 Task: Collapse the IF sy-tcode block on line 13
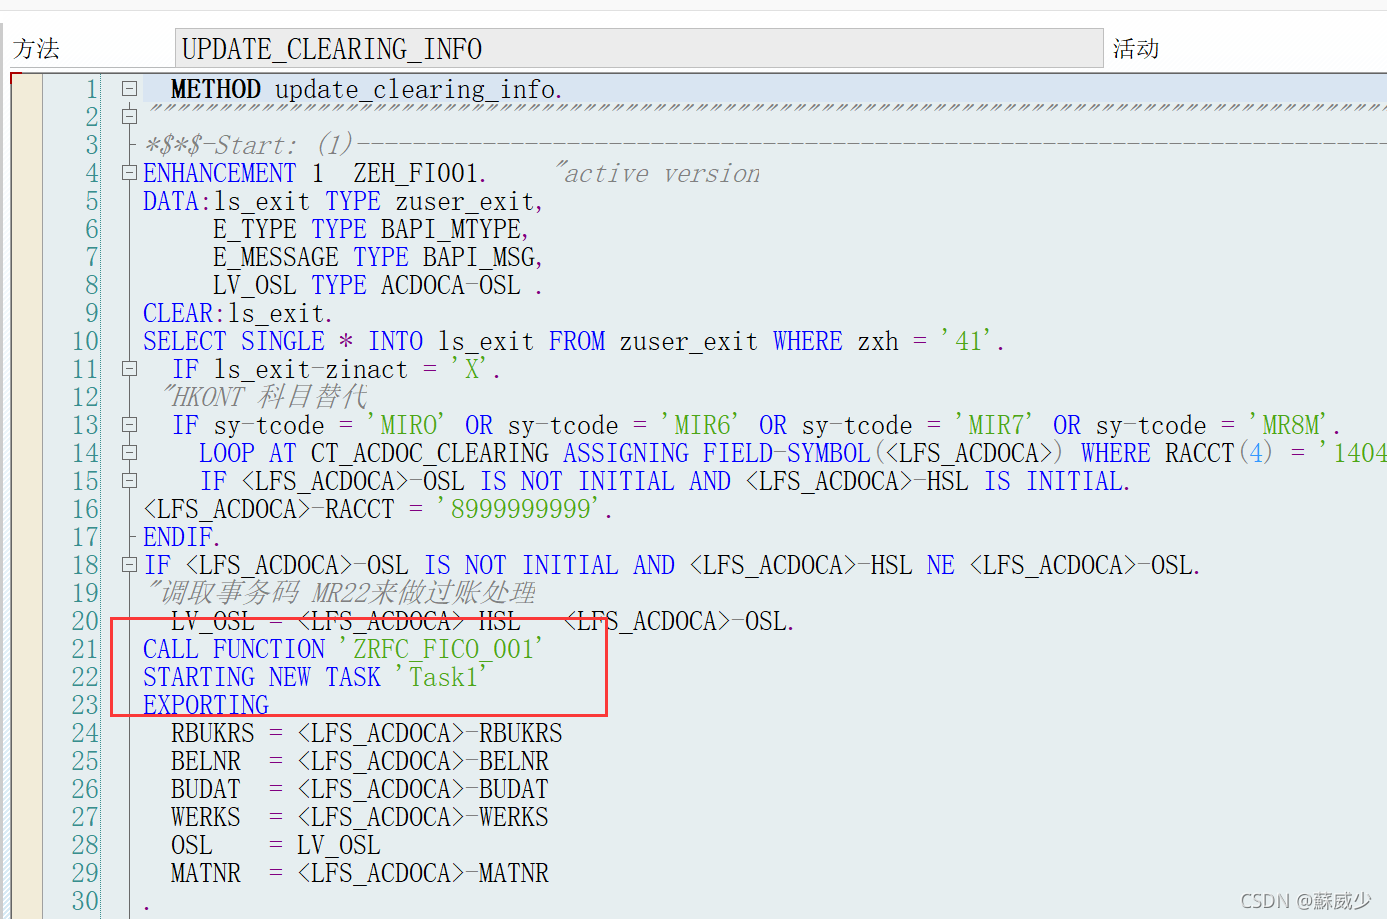129,424
